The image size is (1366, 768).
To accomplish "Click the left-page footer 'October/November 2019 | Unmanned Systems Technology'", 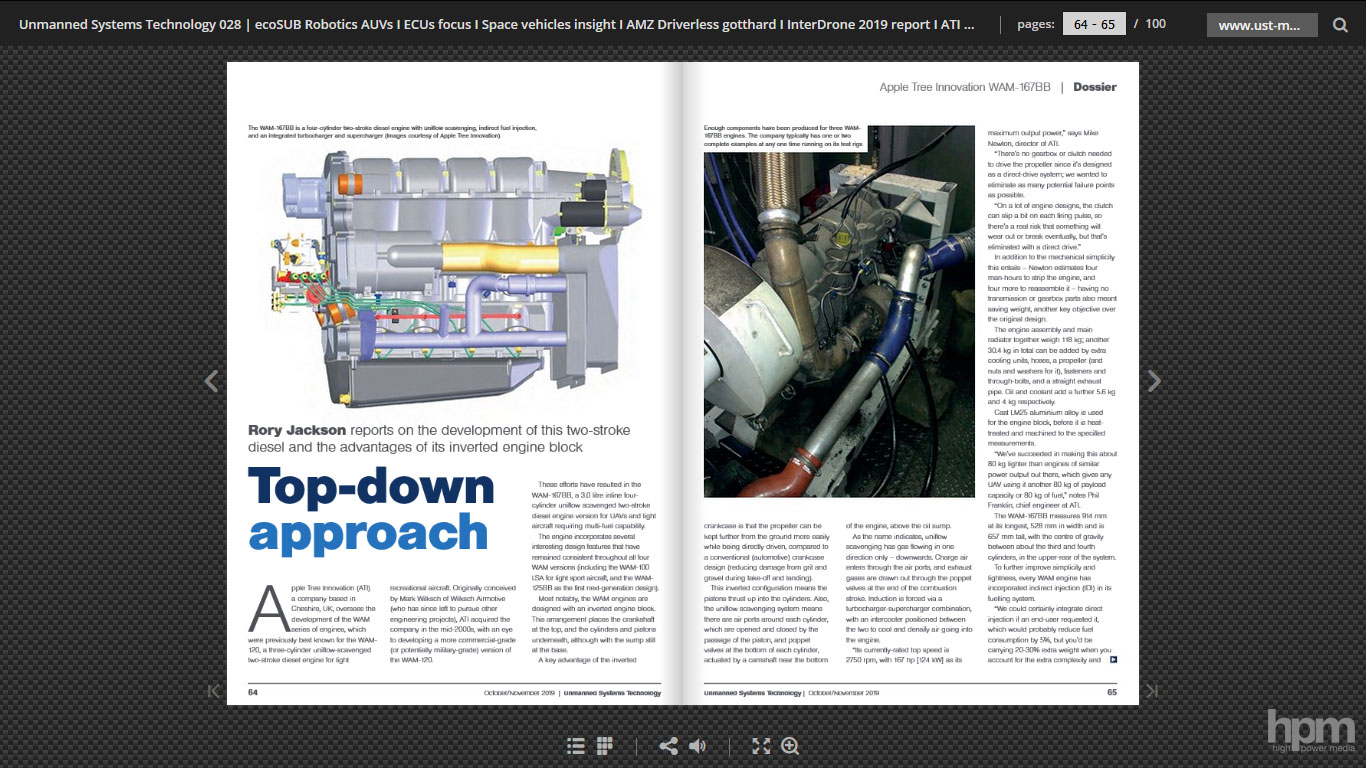I will tap(572, 692).
